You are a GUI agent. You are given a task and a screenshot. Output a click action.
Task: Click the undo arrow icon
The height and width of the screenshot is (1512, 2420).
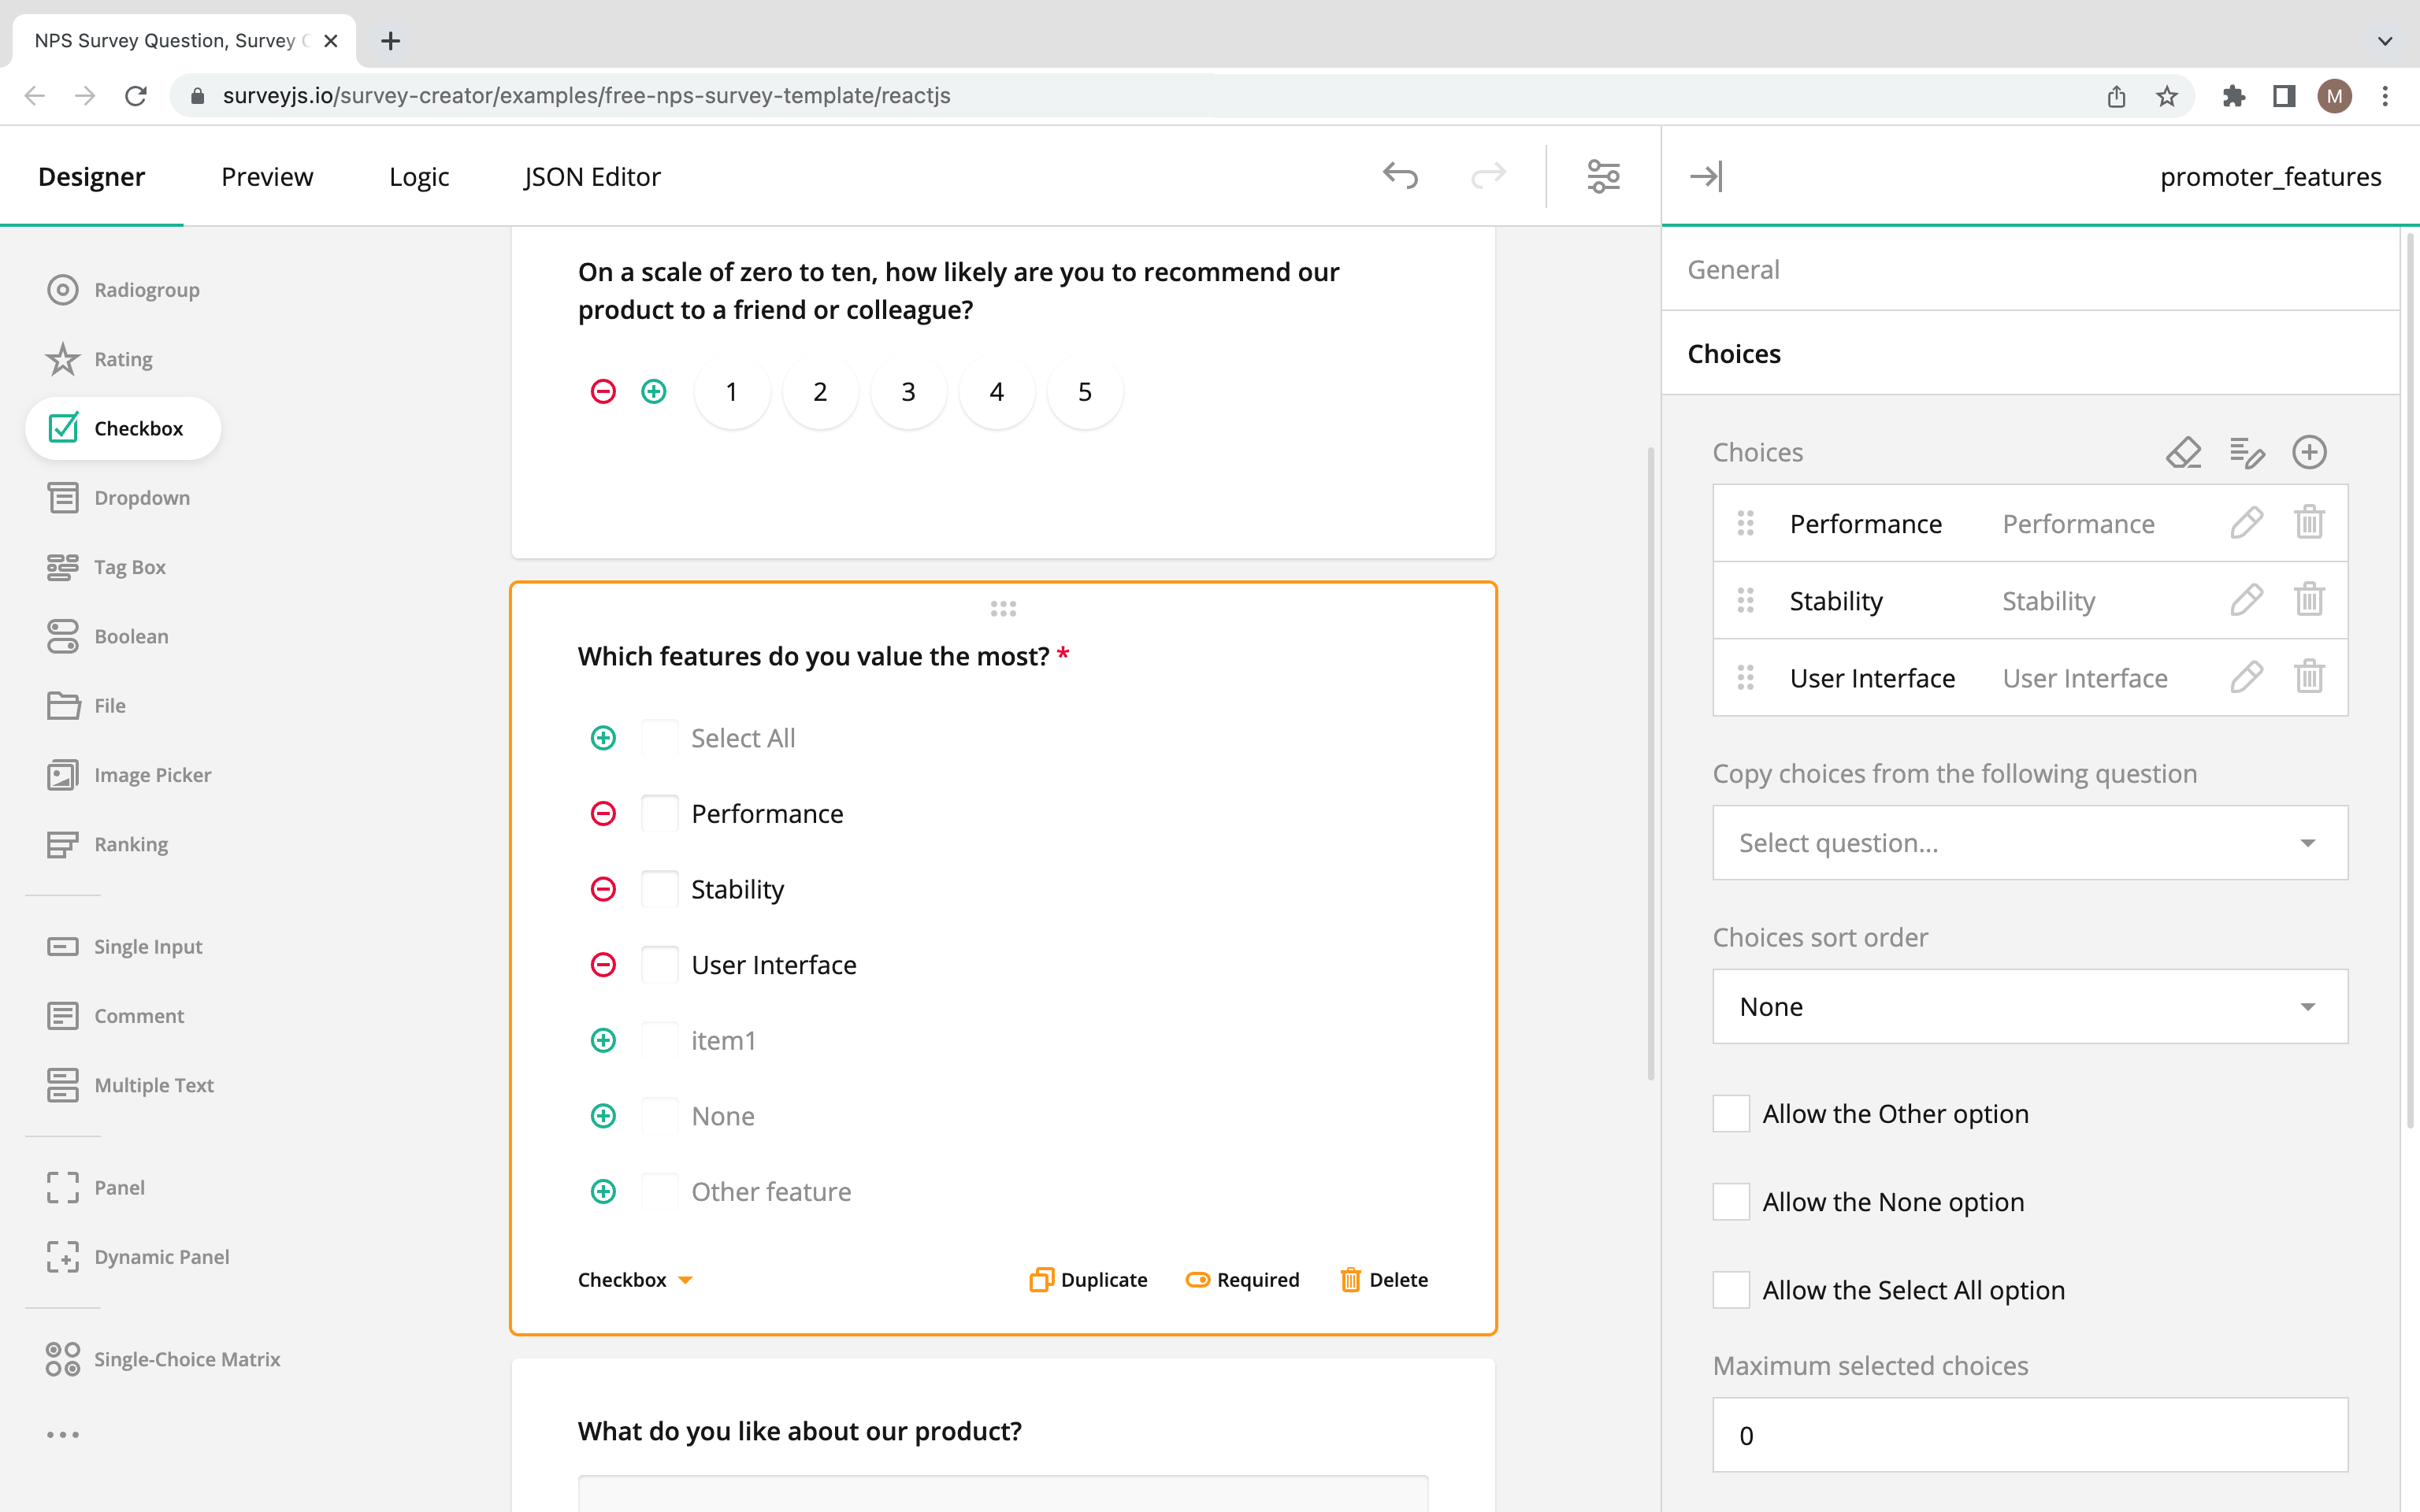(x=1400, y=176)
